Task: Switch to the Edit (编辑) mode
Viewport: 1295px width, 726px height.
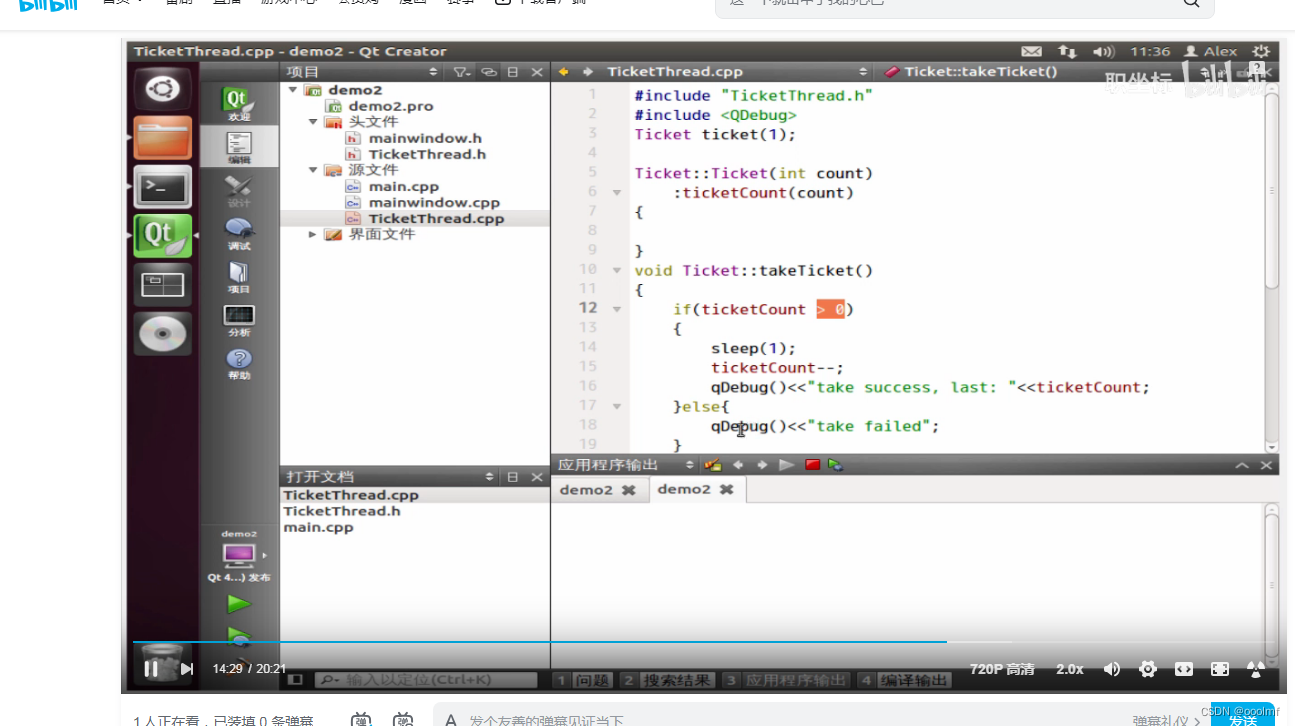Action: 238,147
